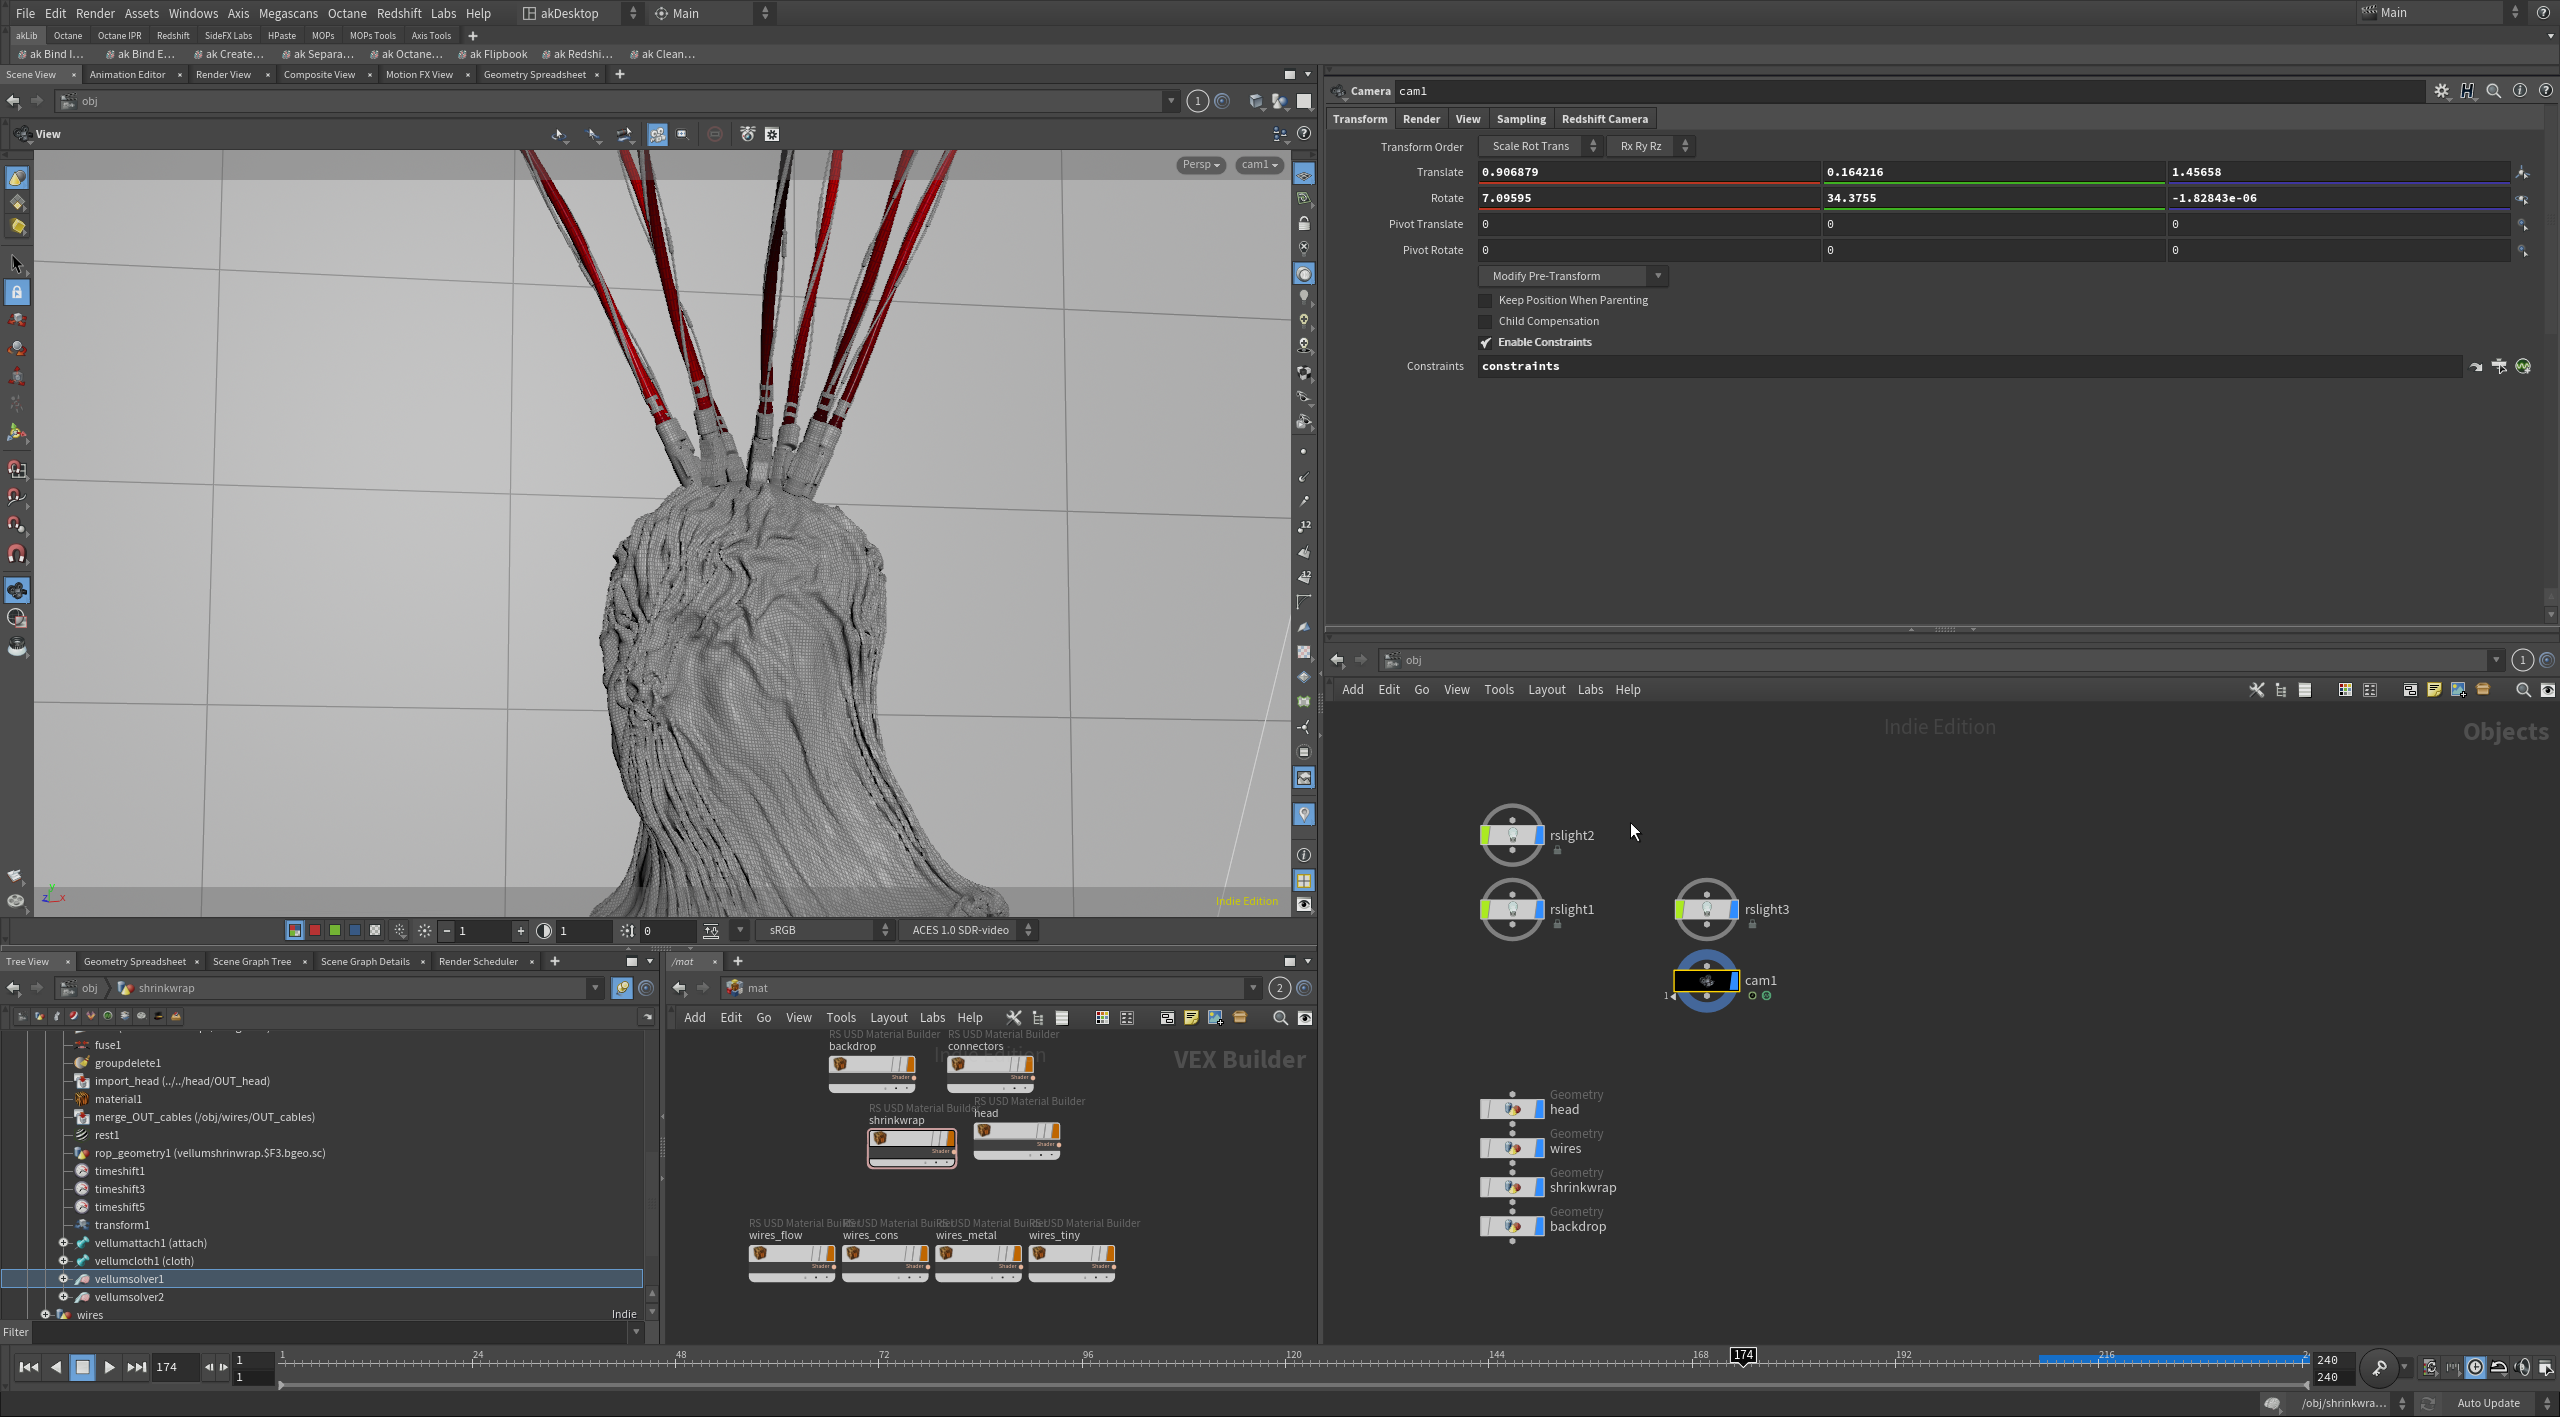Image resolution: width=2560 pixels, height=1417 pixels.
Task: Toggle the display flag on rslight3 node
Action: (1734, 909)
